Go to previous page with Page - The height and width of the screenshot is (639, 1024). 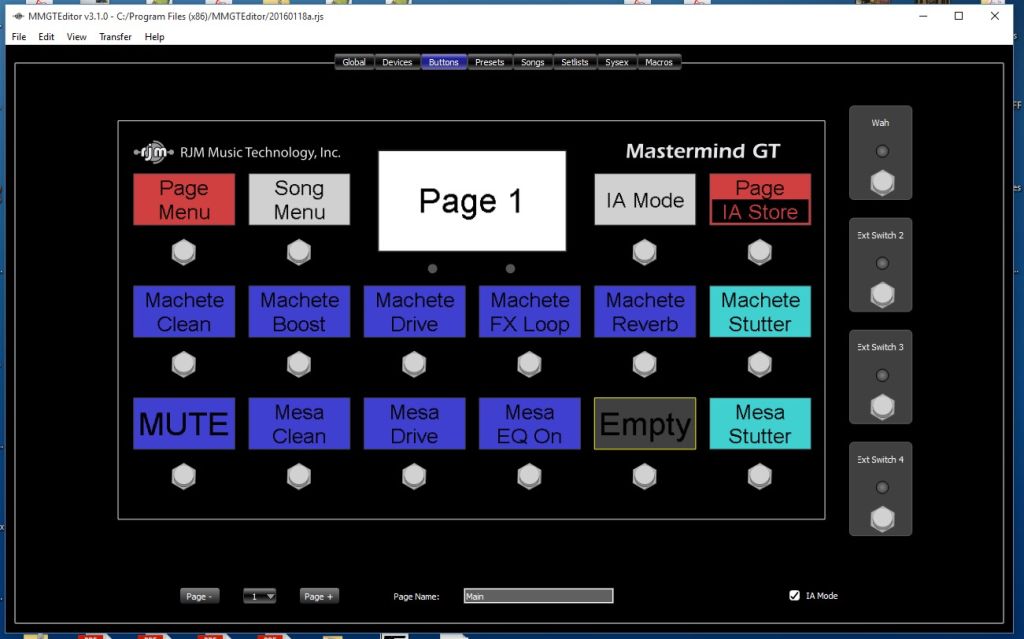coord(199,596)
